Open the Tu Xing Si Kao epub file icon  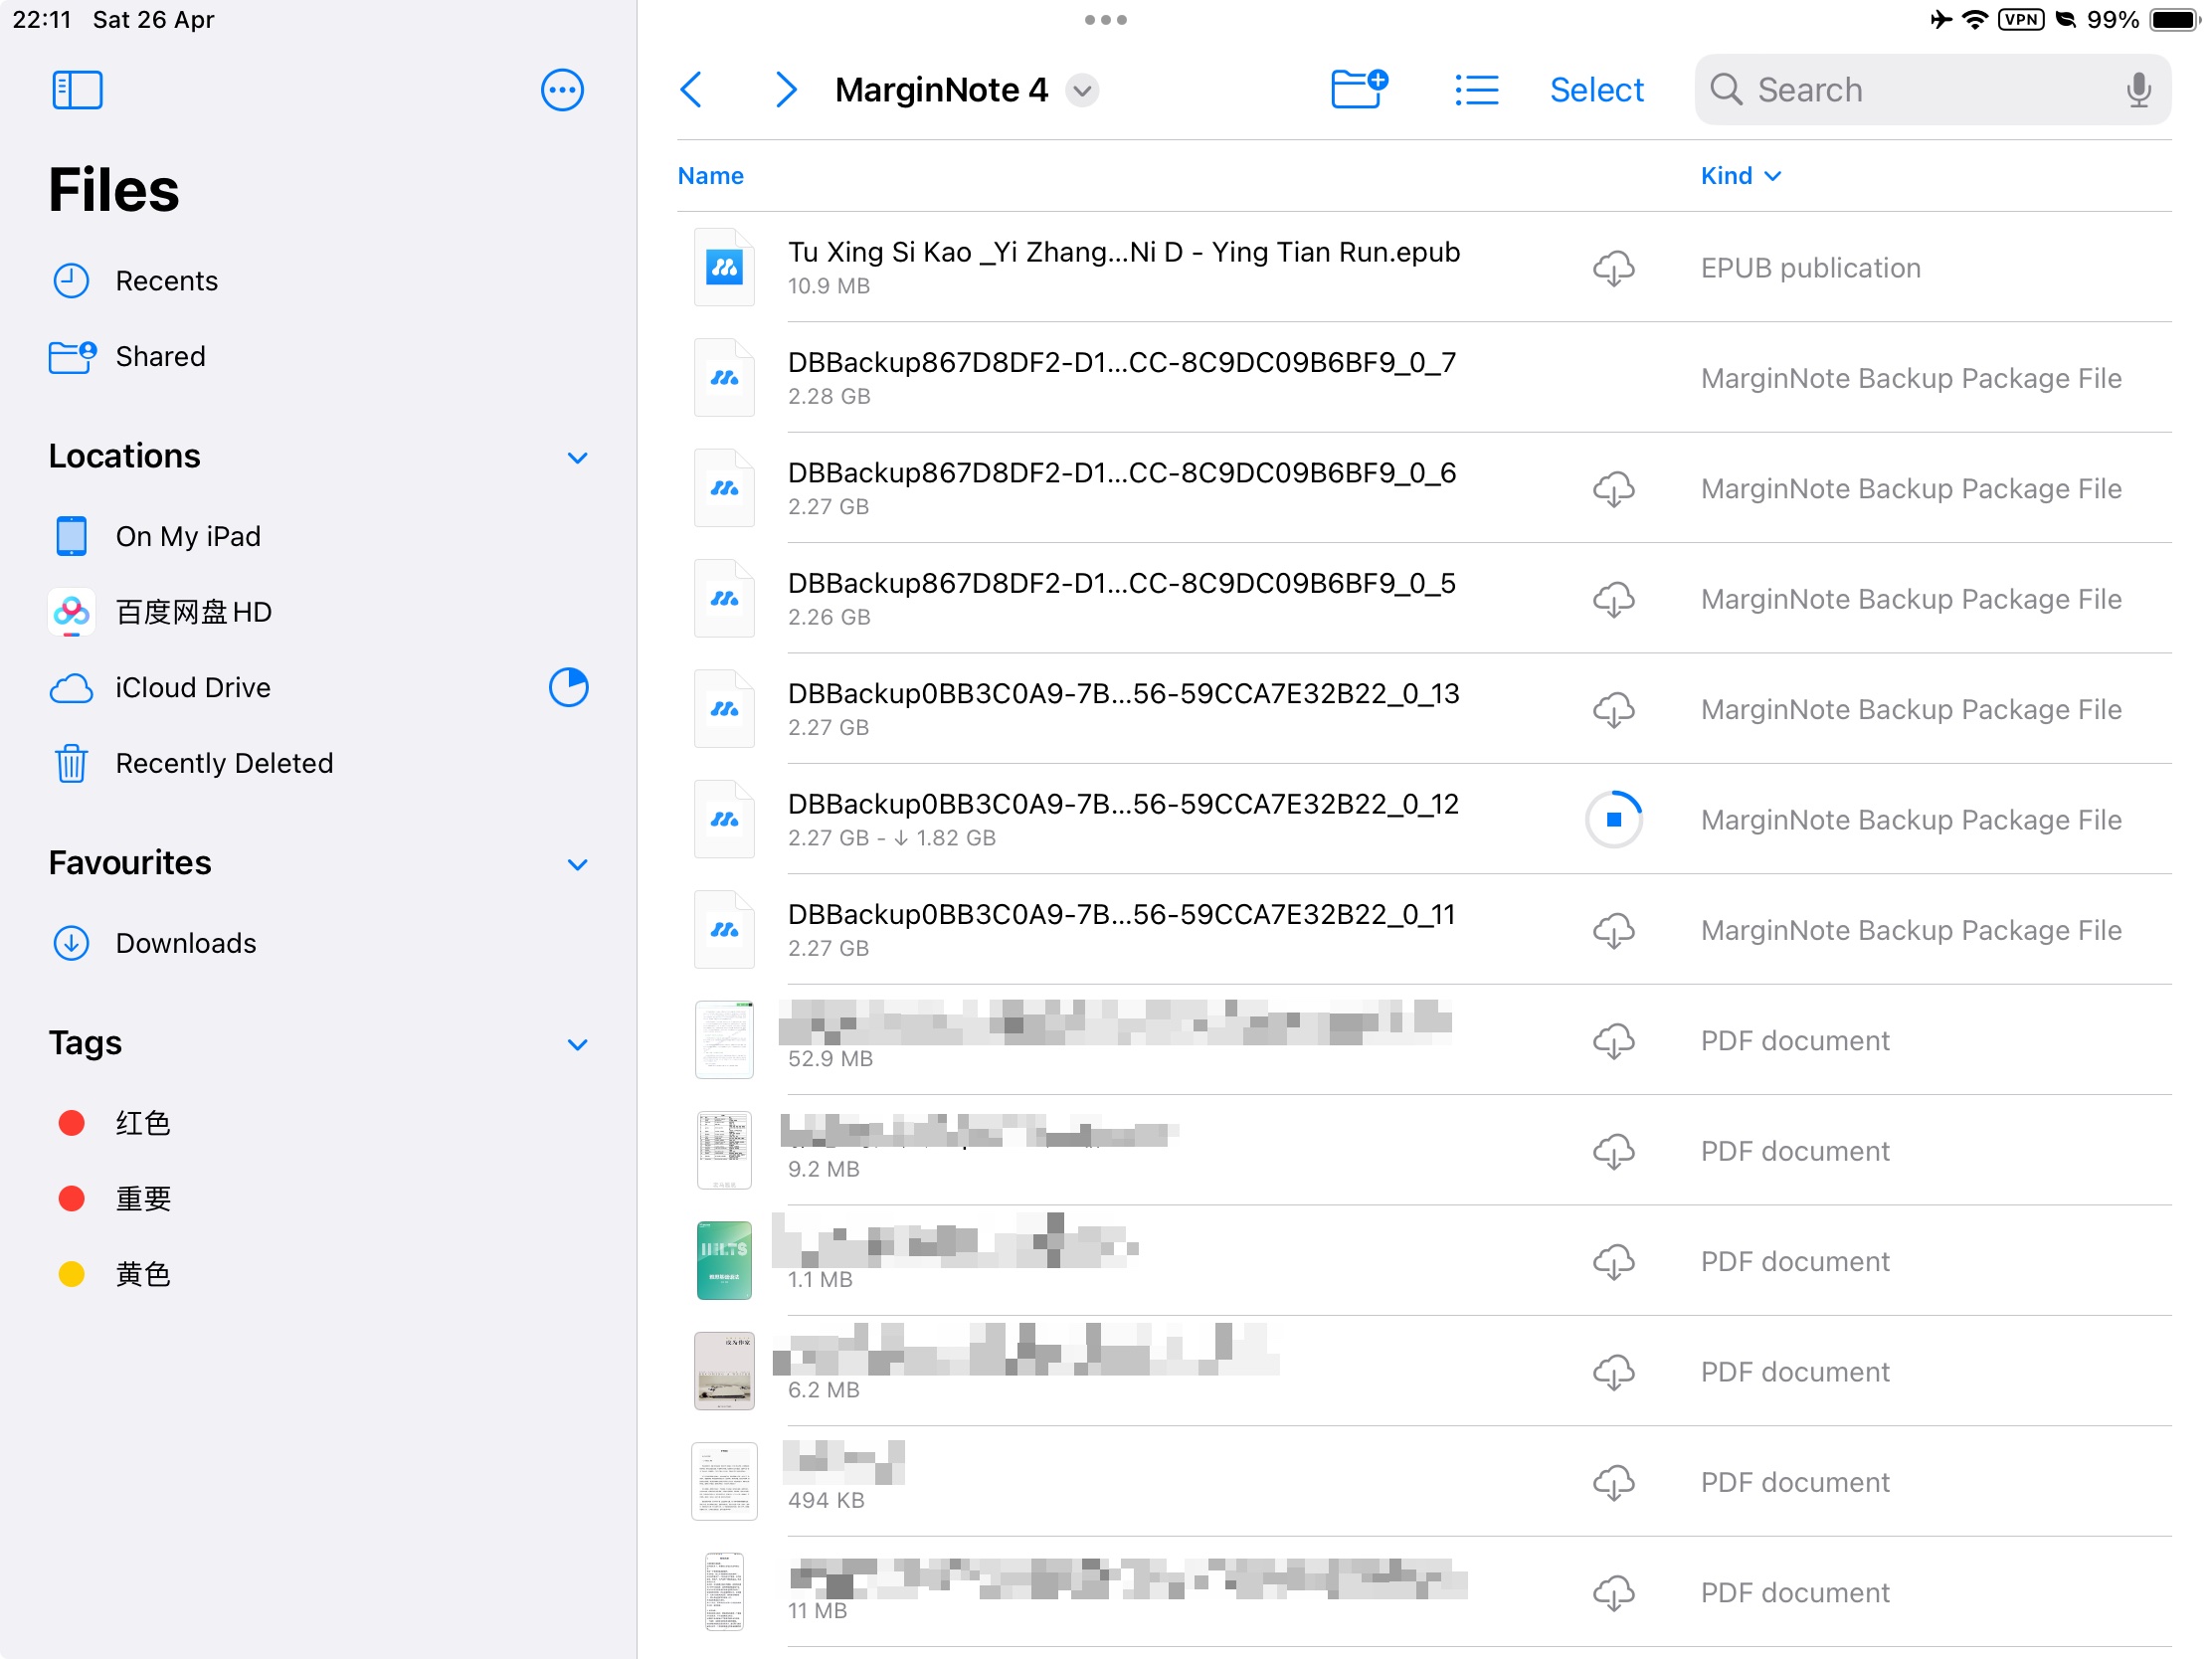click(724, 267)
